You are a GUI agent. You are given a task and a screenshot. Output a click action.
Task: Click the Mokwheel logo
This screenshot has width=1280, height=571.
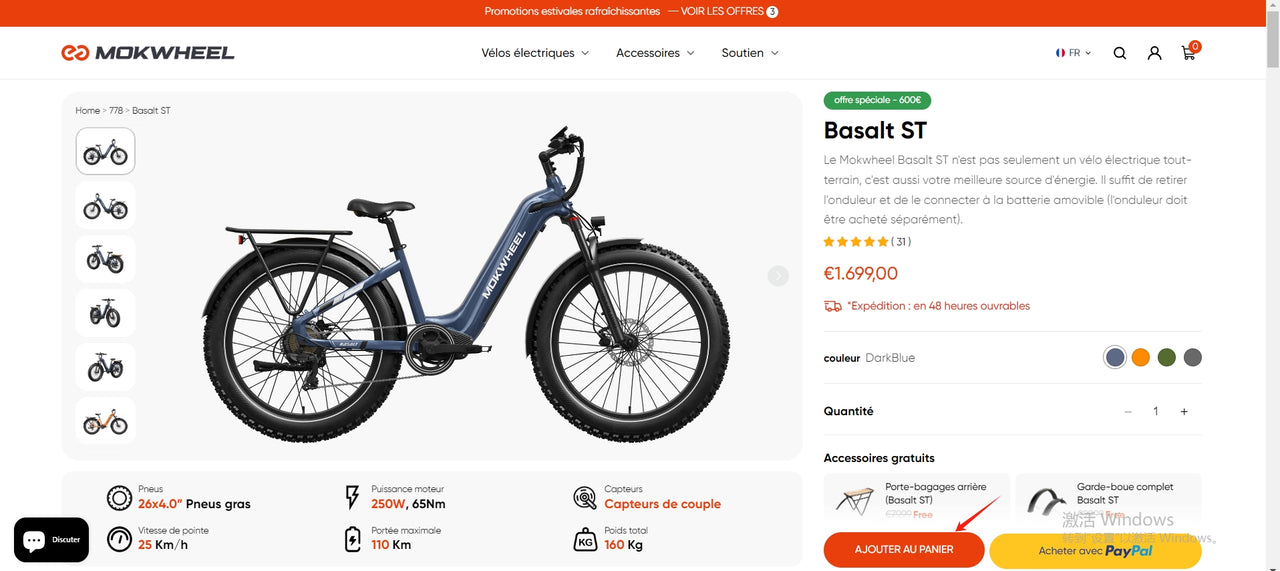(148, 53)
